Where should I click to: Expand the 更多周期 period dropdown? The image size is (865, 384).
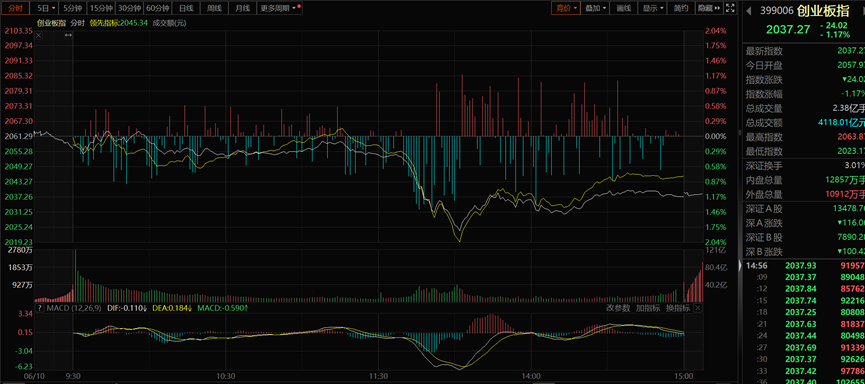pos(280,8)
